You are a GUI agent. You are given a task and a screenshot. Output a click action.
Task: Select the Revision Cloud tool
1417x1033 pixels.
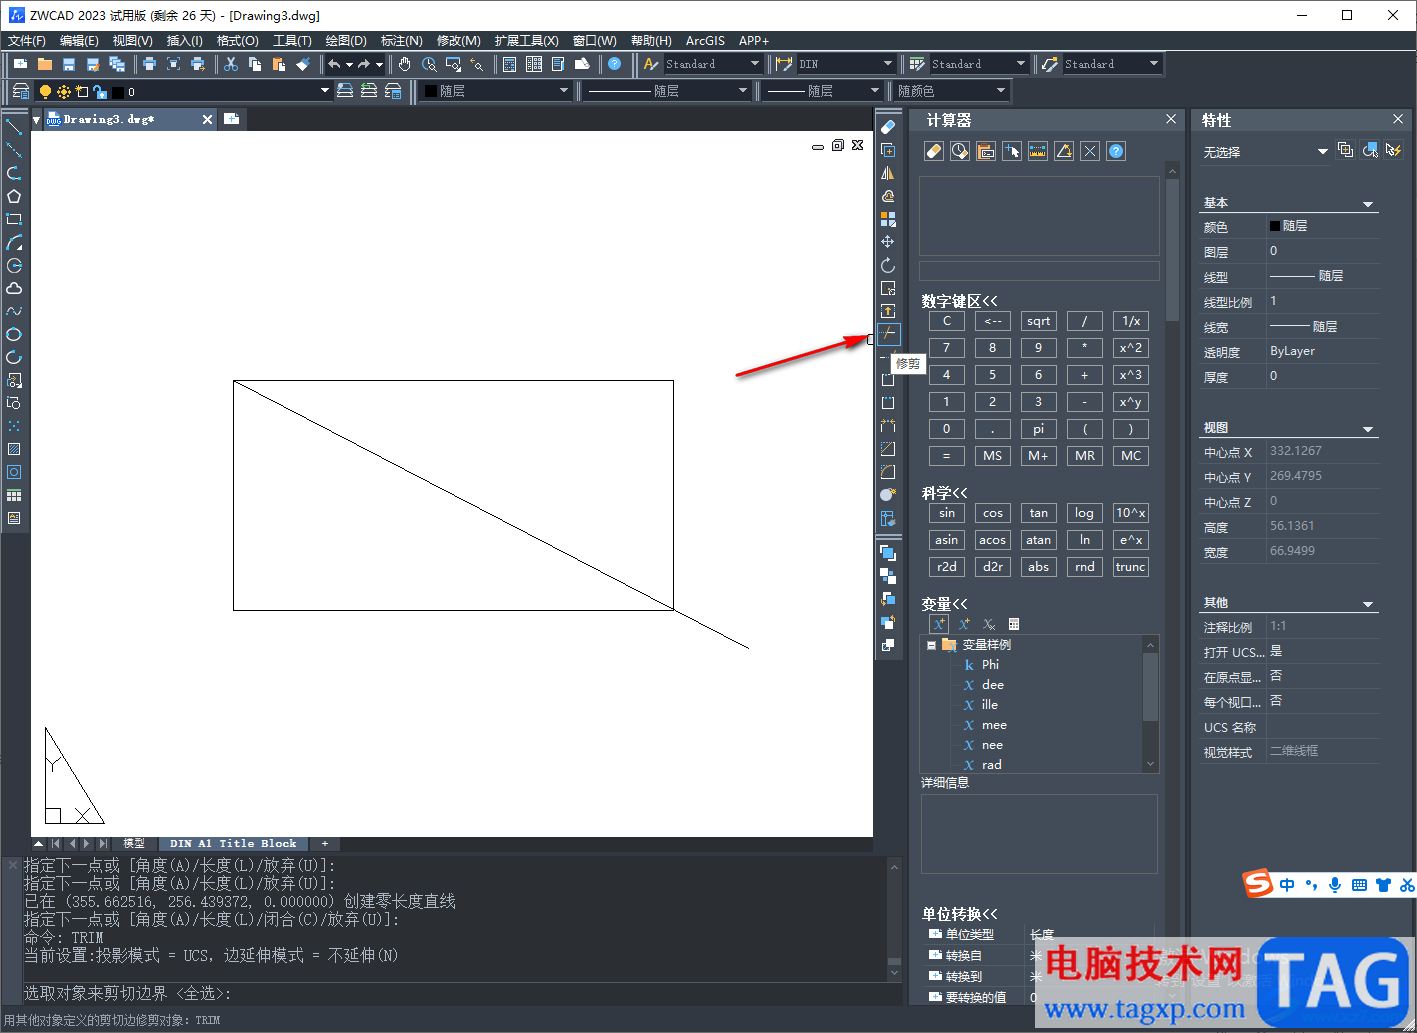[x=14, y=288]
